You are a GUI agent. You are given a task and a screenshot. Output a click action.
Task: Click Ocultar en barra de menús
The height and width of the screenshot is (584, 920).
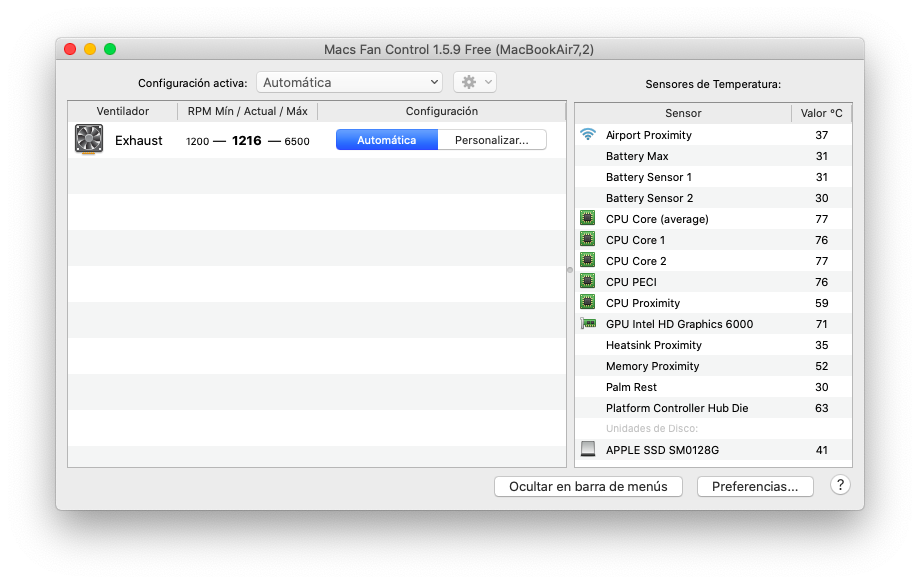[x=588, y=487]
